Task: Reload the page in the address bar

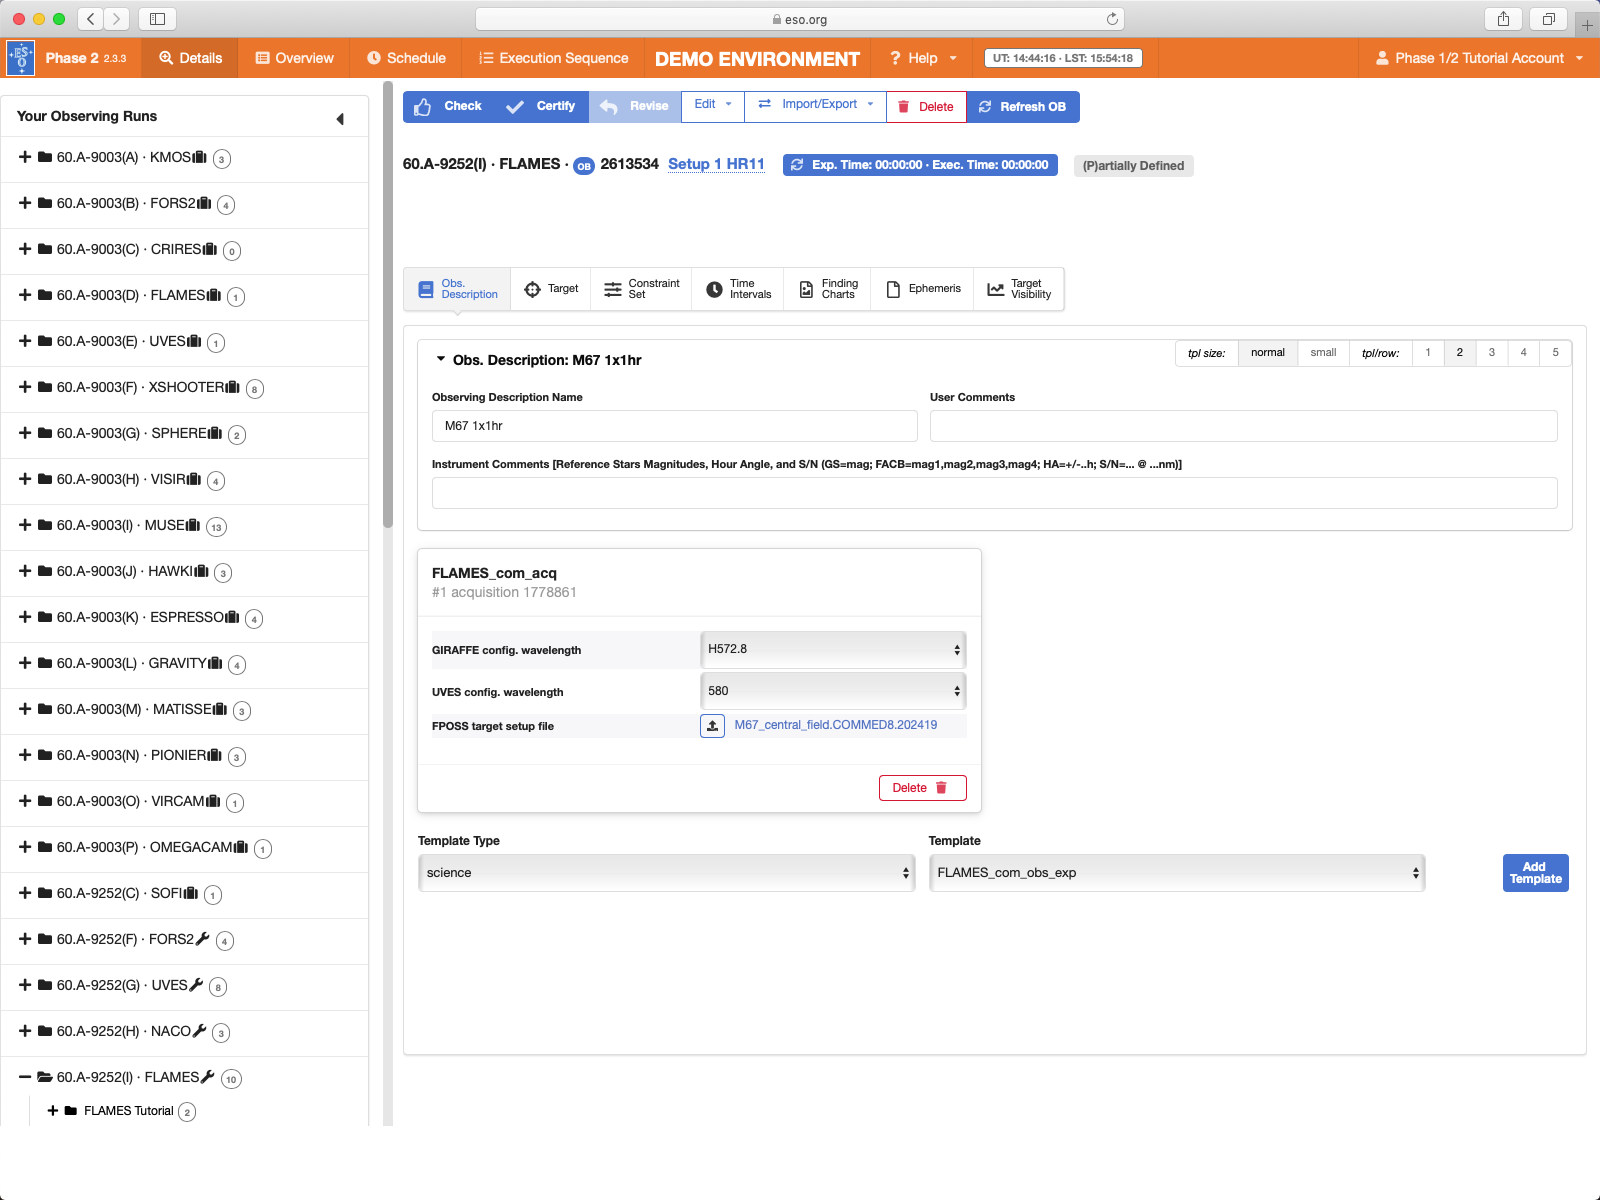Action: click(1112, 19)
